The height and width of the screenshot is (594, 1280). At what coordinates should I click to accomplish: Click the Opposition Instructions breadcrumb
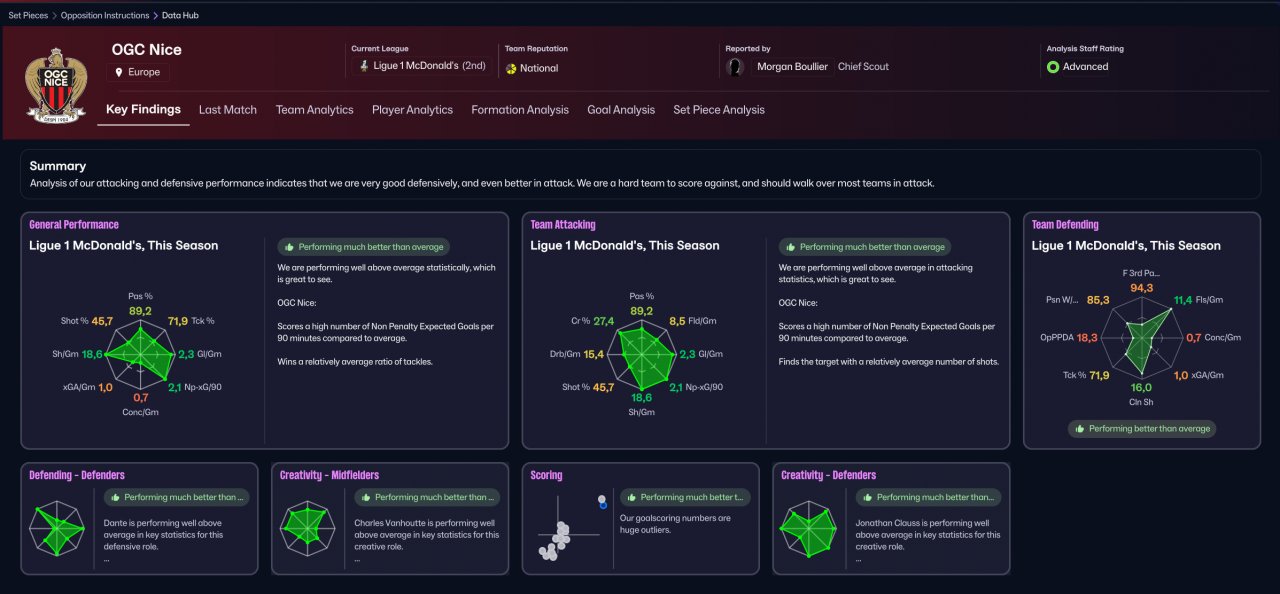(105, 15)
